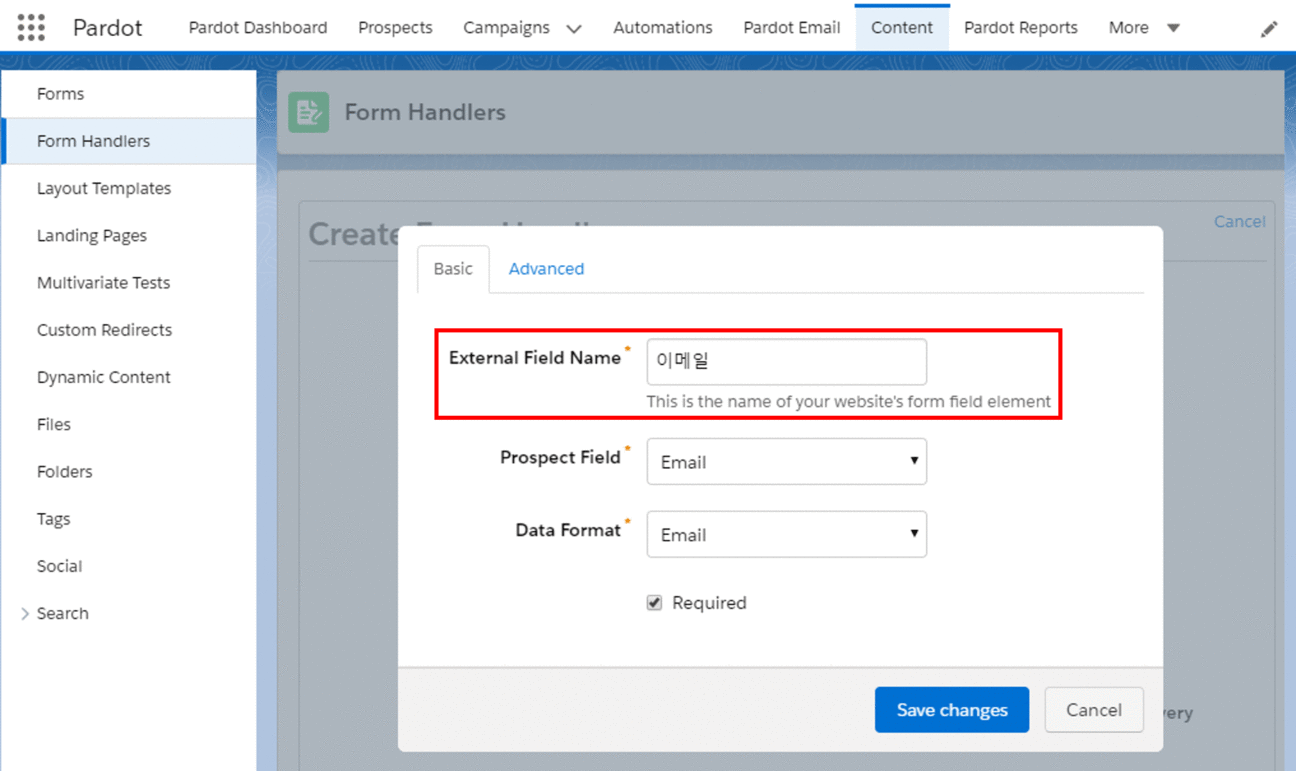
Task: Open the Pardot Reports tab
Action: [x=1021, y=28]
